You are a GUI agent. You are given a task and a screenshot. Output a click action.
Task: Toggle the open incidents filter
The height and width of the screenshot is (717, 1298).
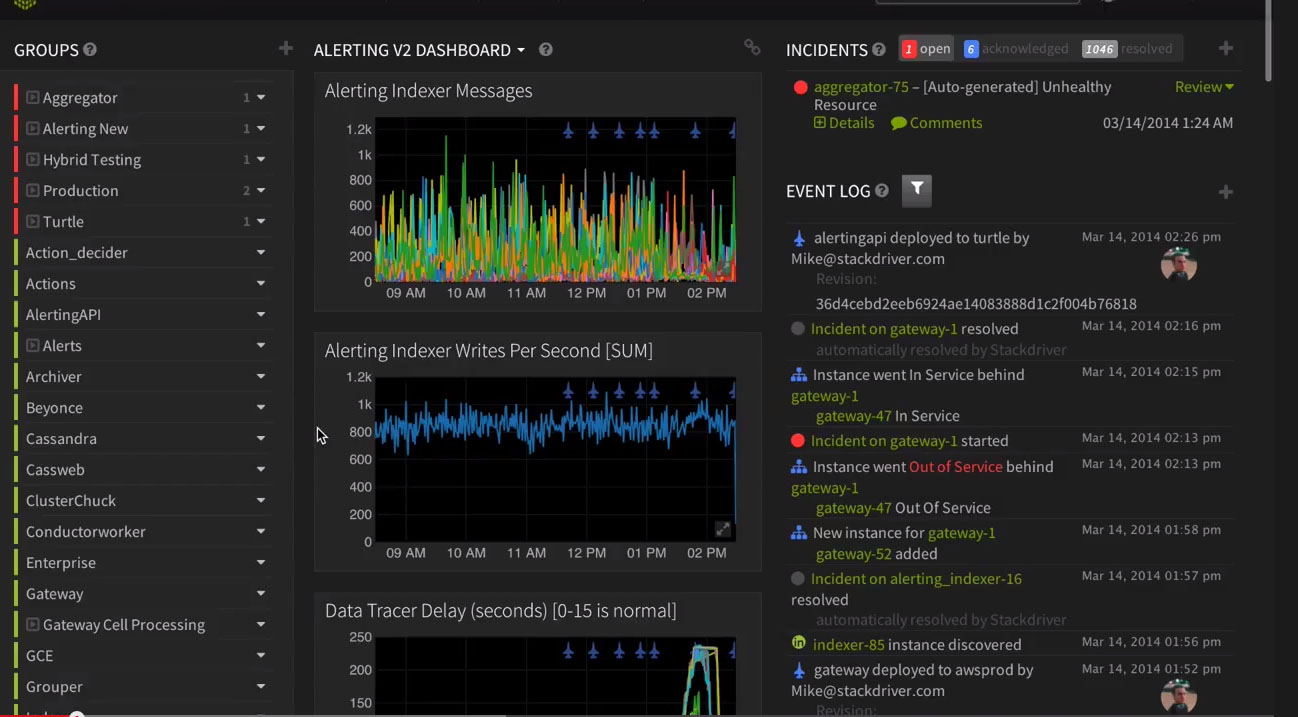(x=925, y=47)
